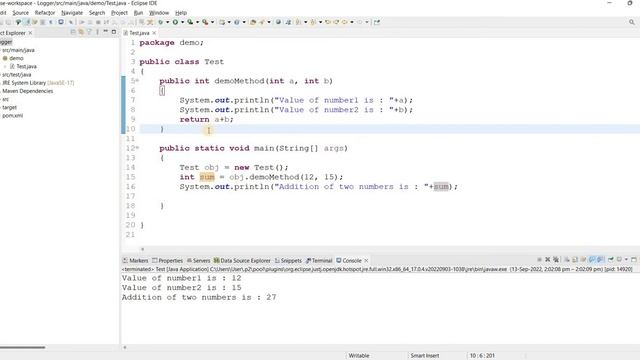640x360 pixels.
Task: Remove all terminated launches in Console
Action: pyautogui.click(x=556, y=260)
